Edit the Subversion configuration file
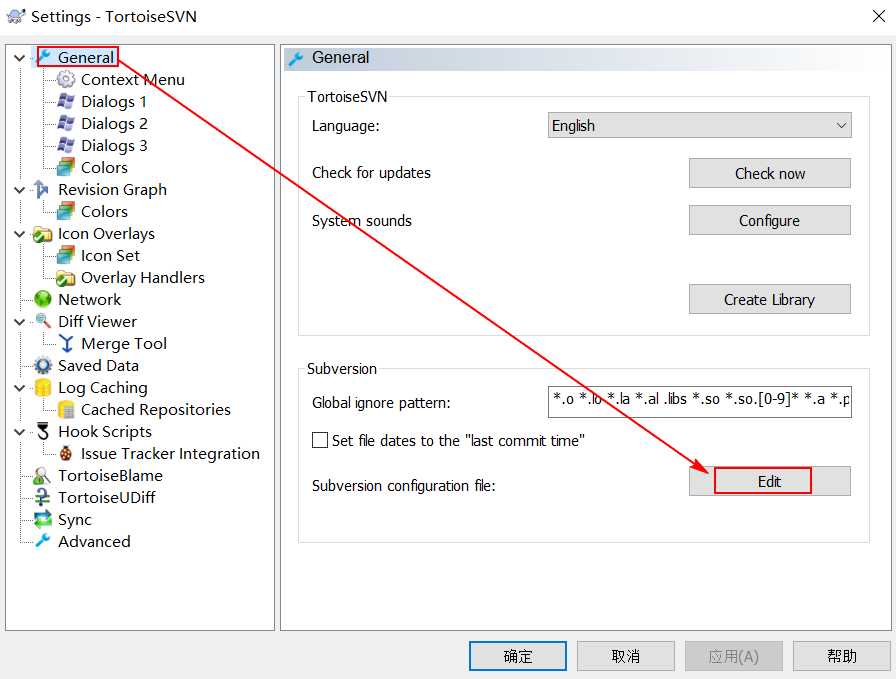This screenshot has height=679, width=896. tap(770, 481)
